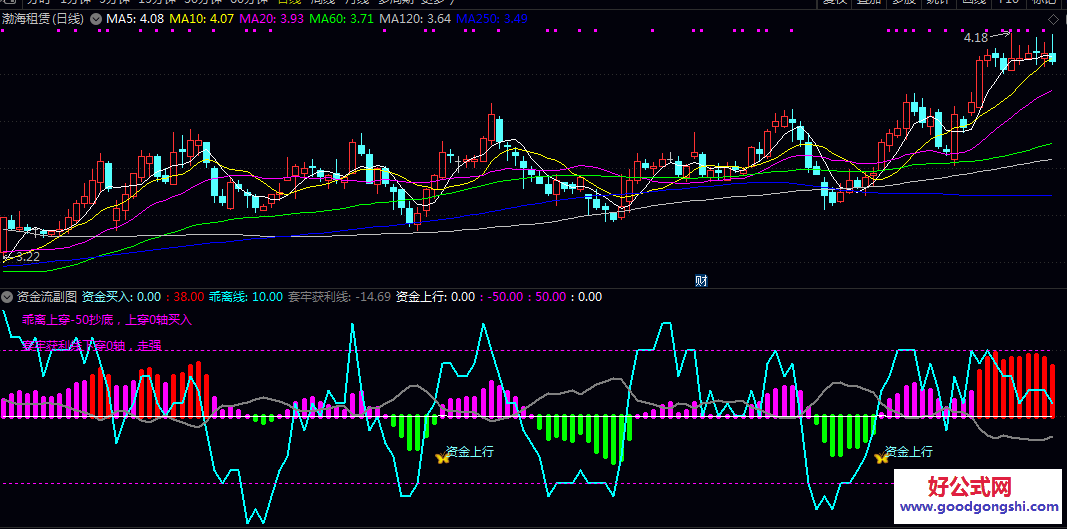Click the diamond icon at top right
Viewport: 1067px width, 529px height.
pyautogui.click(x=1052, y=19)
